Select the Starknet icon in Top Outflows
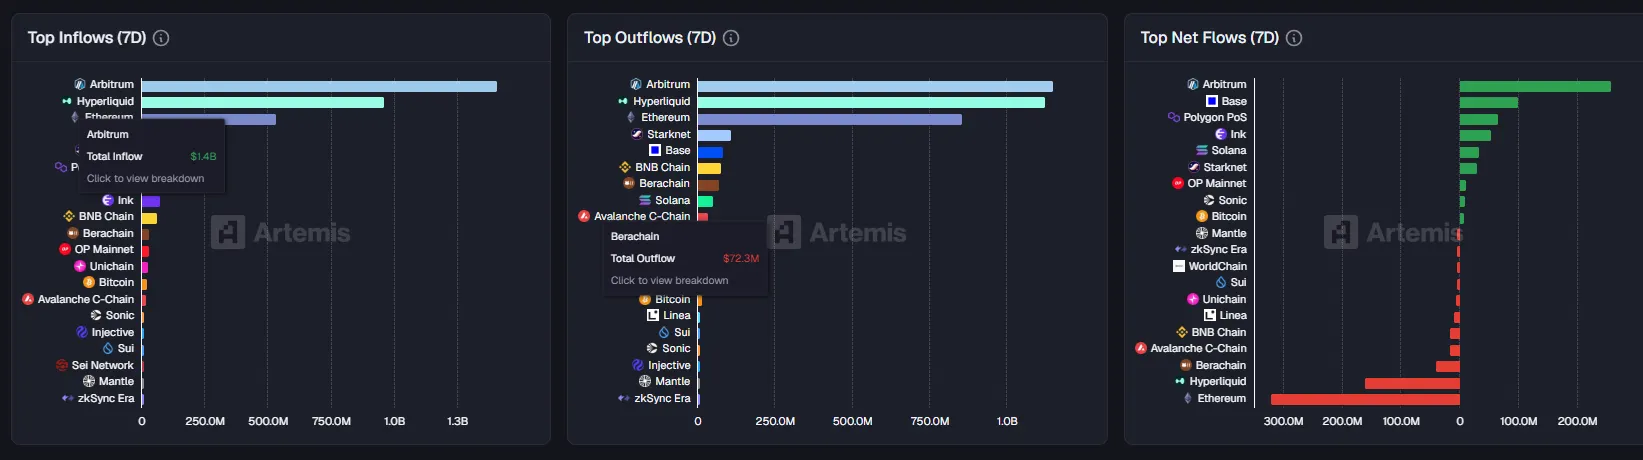This screenshot has width=1643, height=460. [x=637, y=134]
